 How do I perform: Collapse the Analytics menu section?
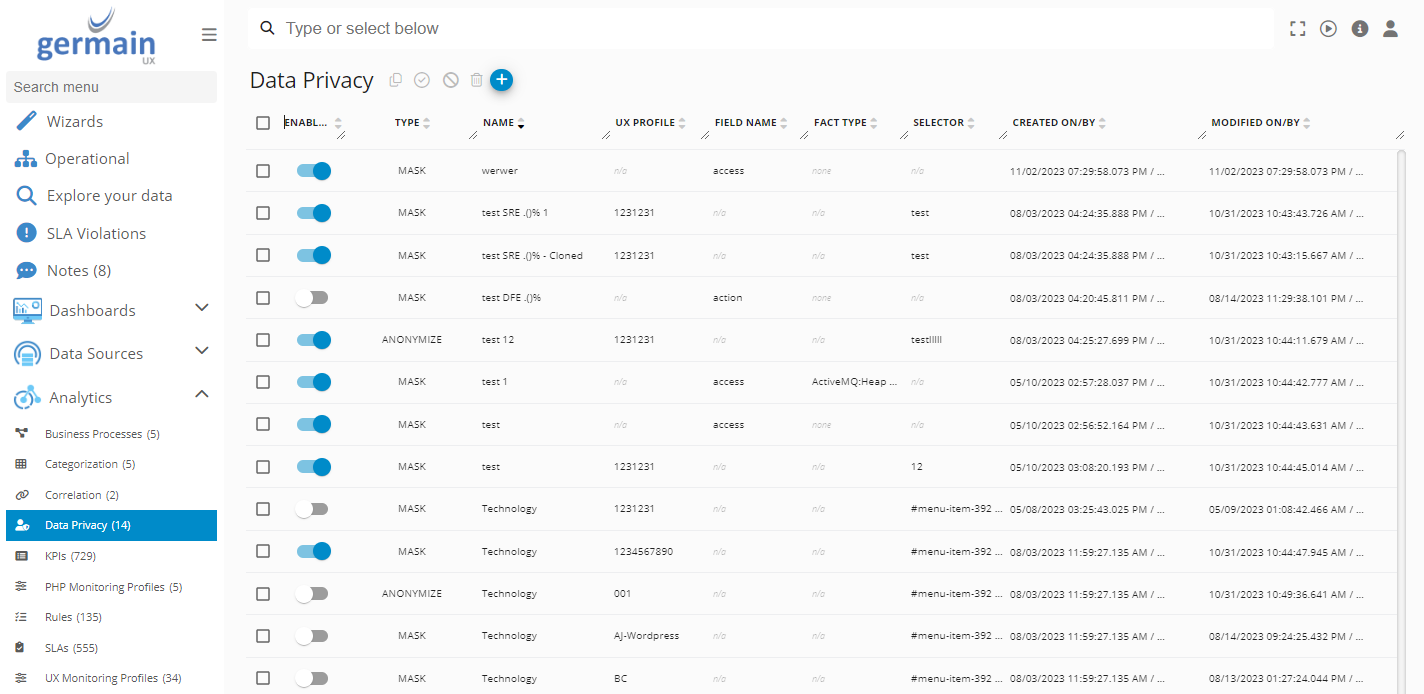[201, 395]
